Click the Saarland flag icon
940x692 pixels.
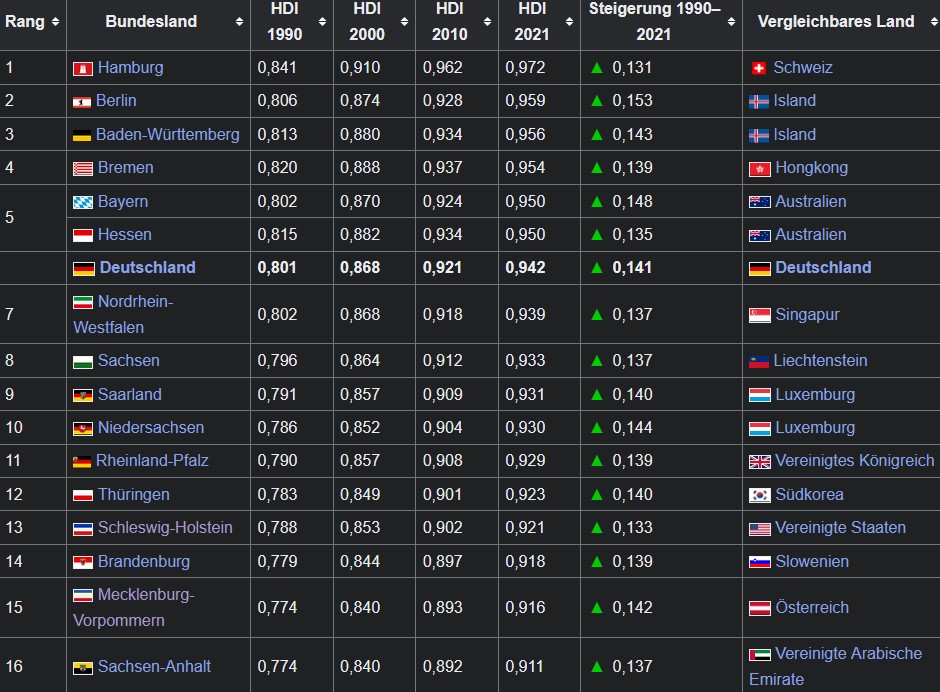pos(83,395)
